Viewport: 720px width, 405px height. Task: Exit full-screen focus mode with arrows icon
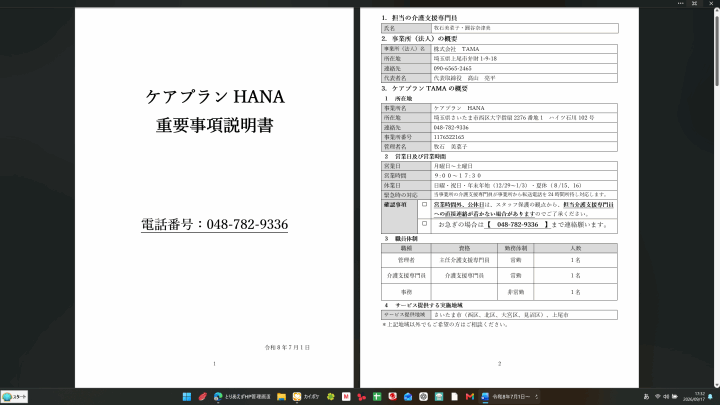point(695,3)
